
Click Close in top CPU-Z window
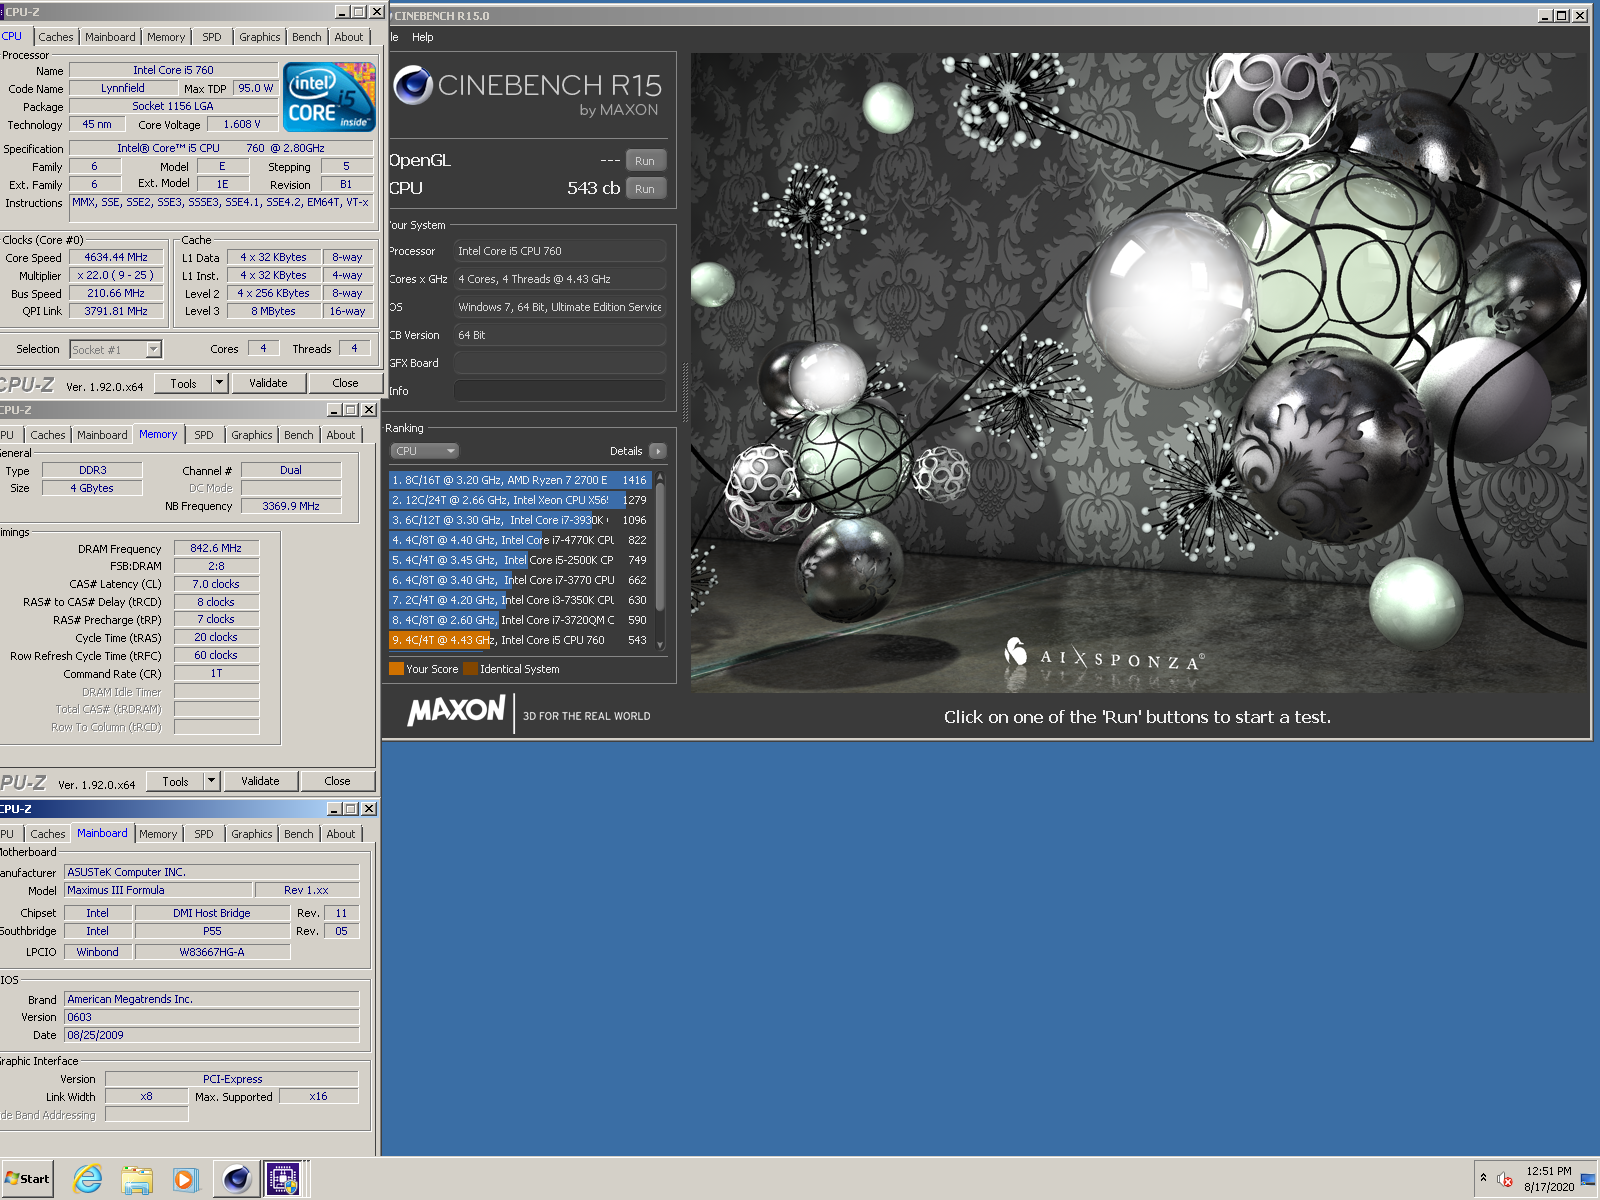tap(345, 383)
